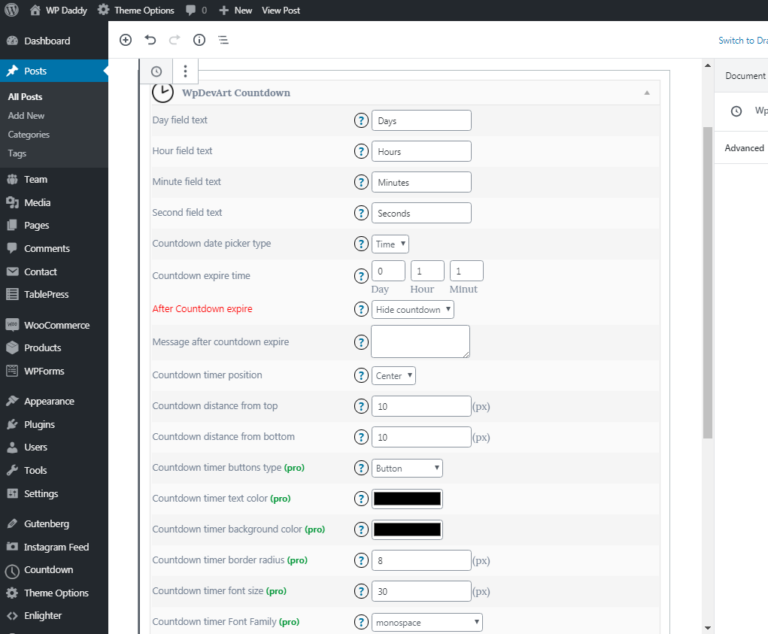Click the Add block plus icon
768x634 pixels.
[x=125, y=40]
